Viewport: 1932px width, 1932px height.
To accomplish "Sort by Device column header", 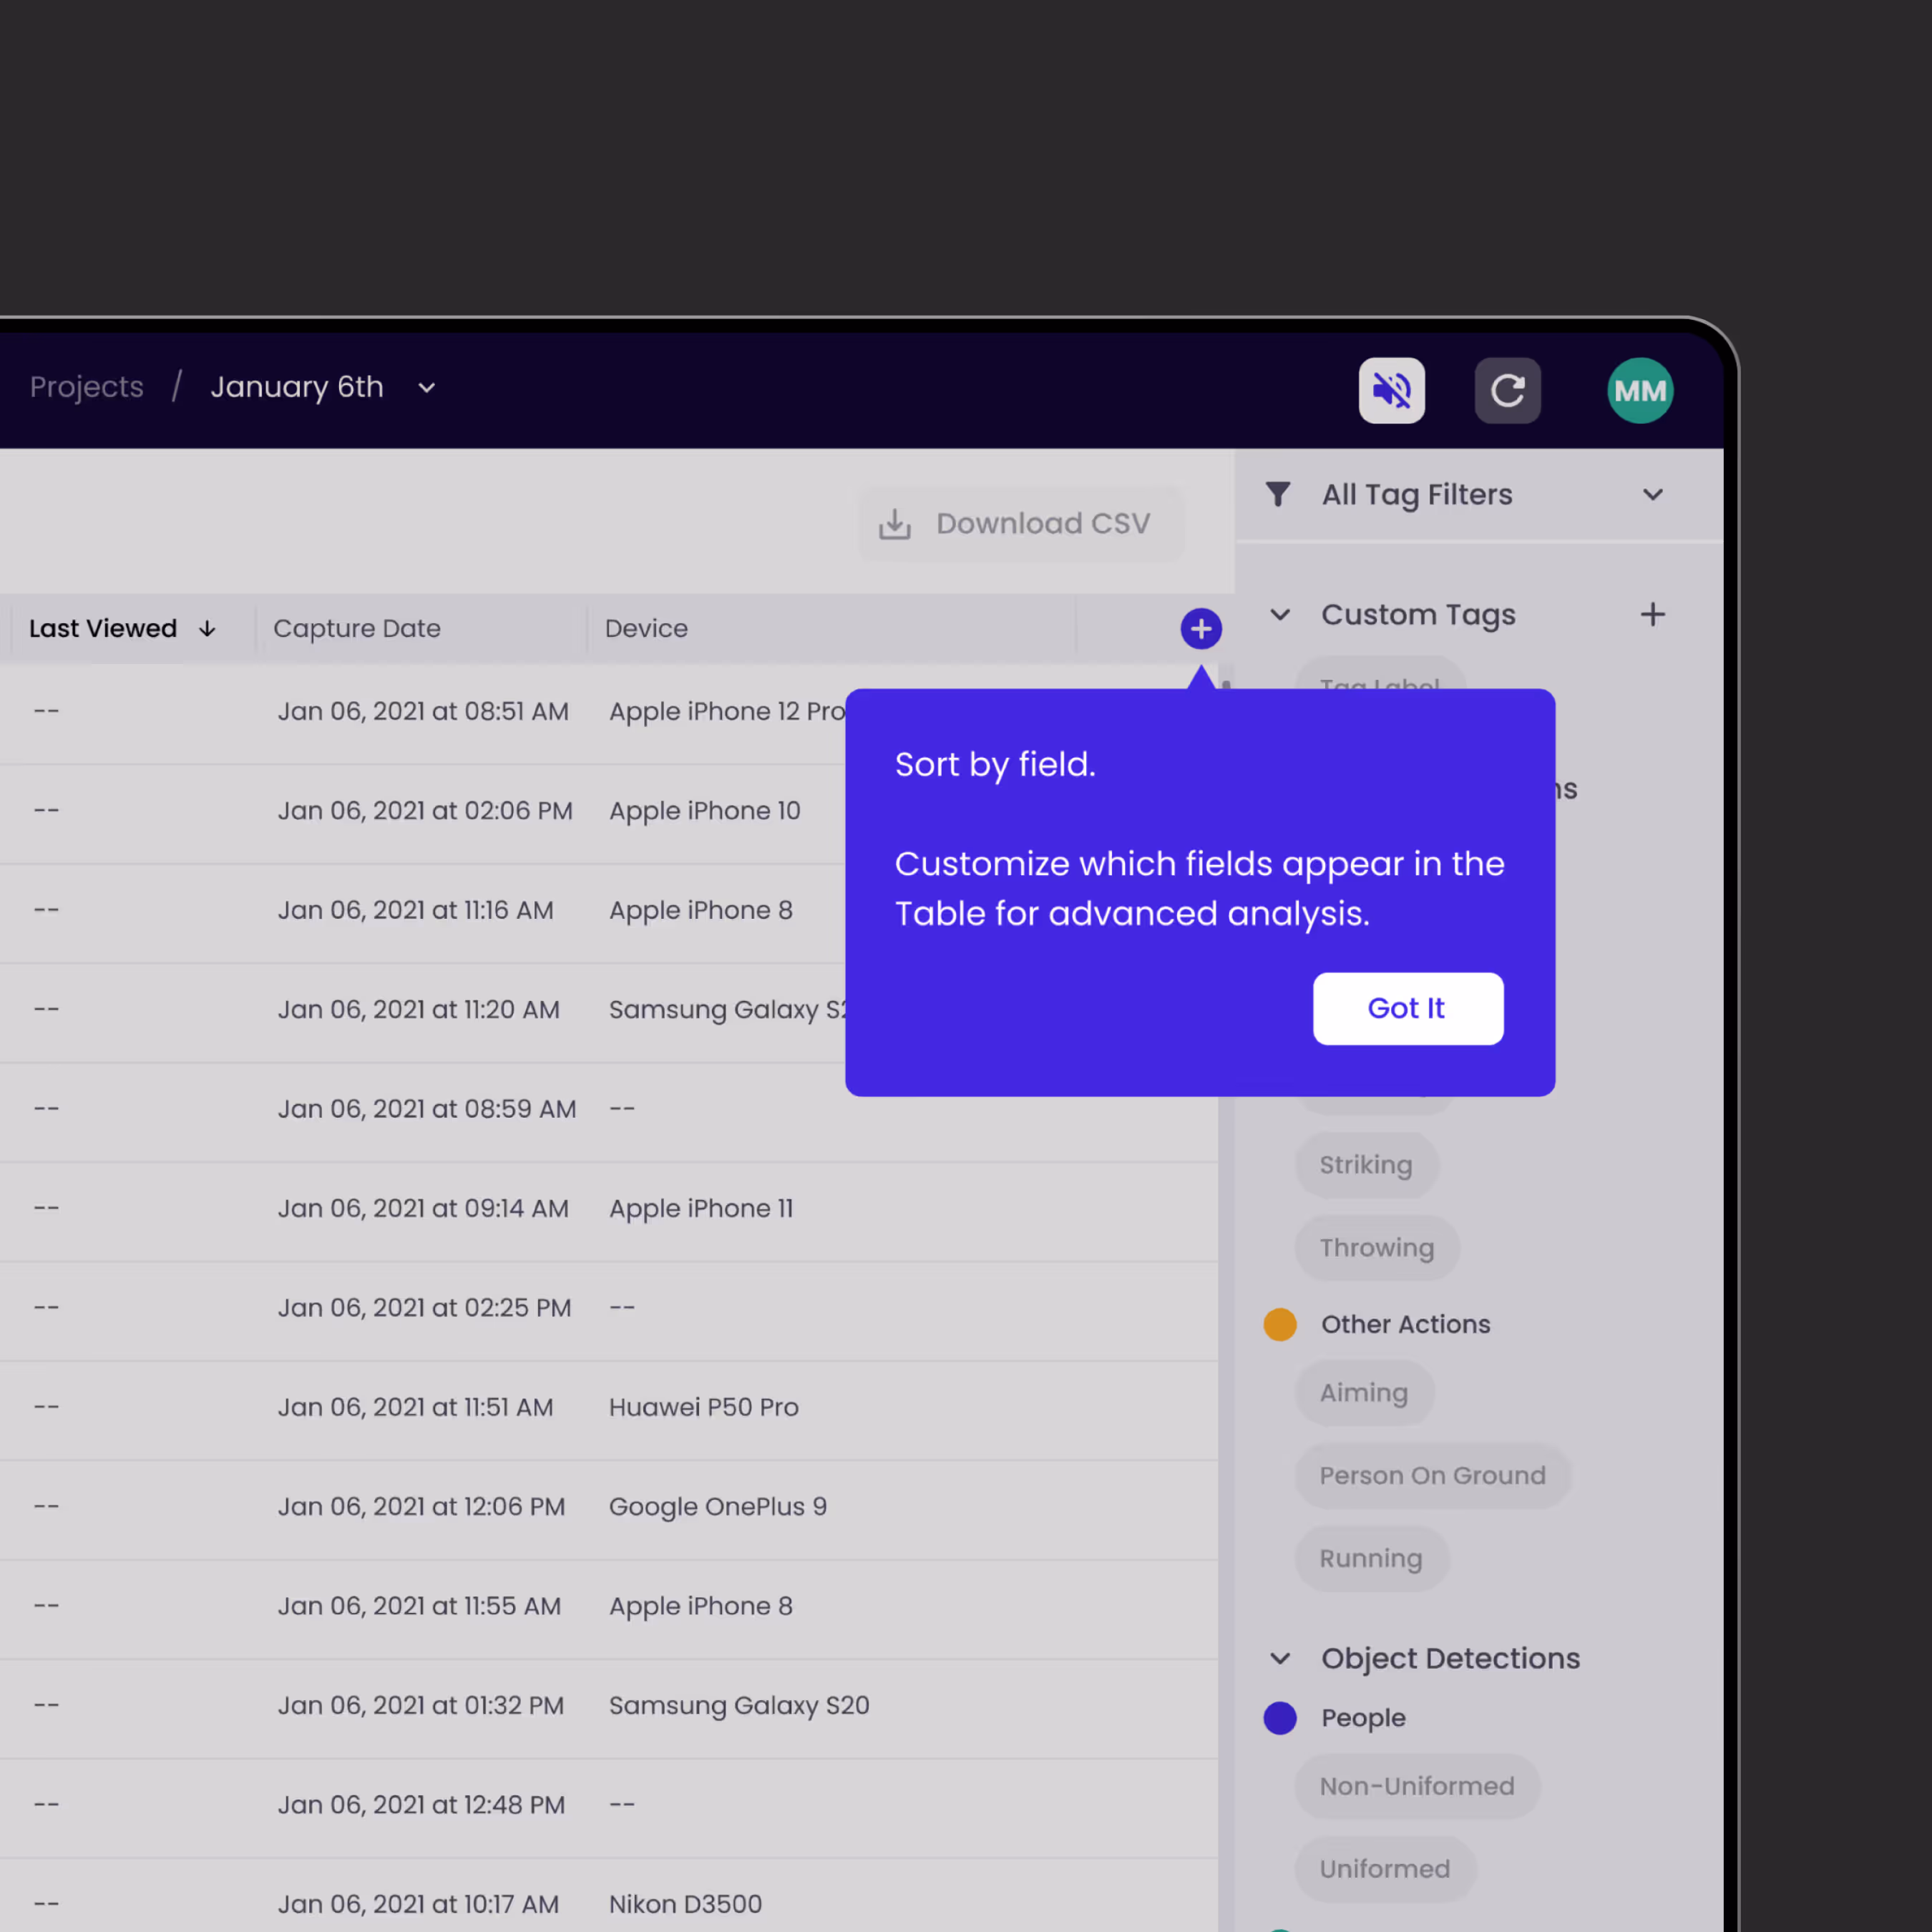I will tap(646, 628).
